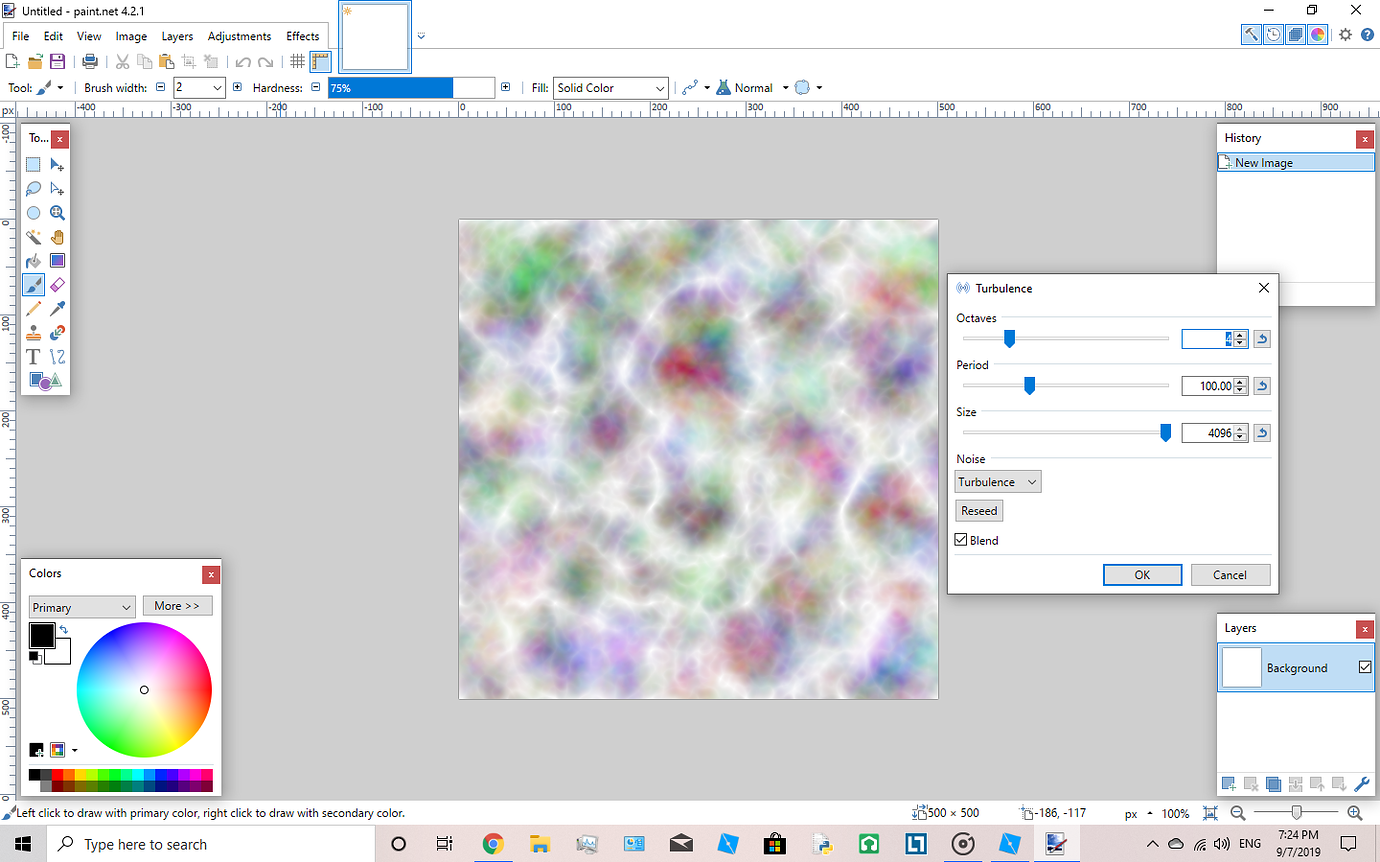1380x862 pixels.
Task: Pick the Text tool
Action: [33, 357]
